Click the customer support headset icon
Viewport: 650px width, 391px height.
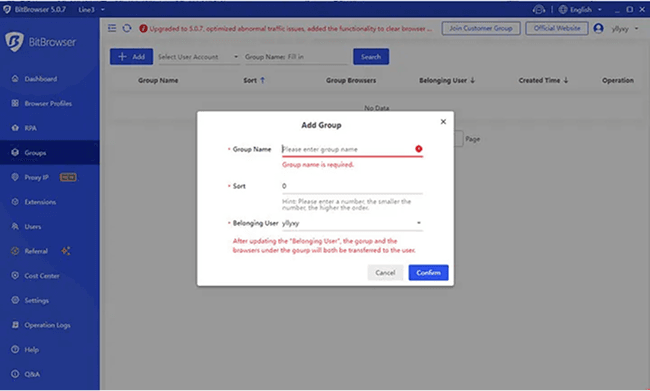pos(538,9)
